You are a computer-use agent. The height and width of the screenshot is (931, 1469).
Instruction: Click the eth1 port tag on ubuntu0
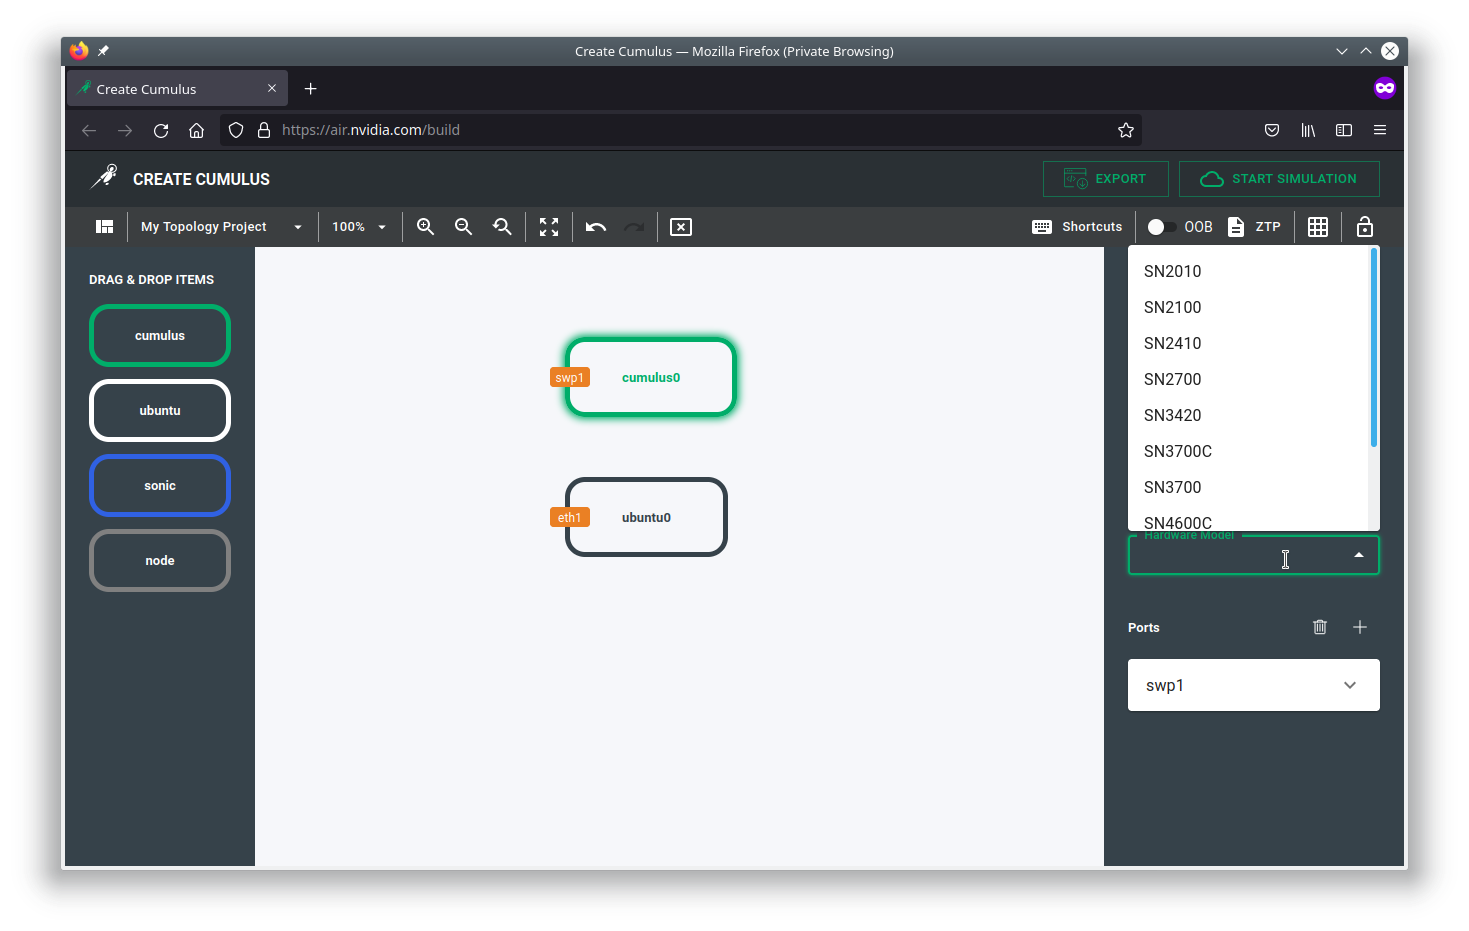coord(570,518)
